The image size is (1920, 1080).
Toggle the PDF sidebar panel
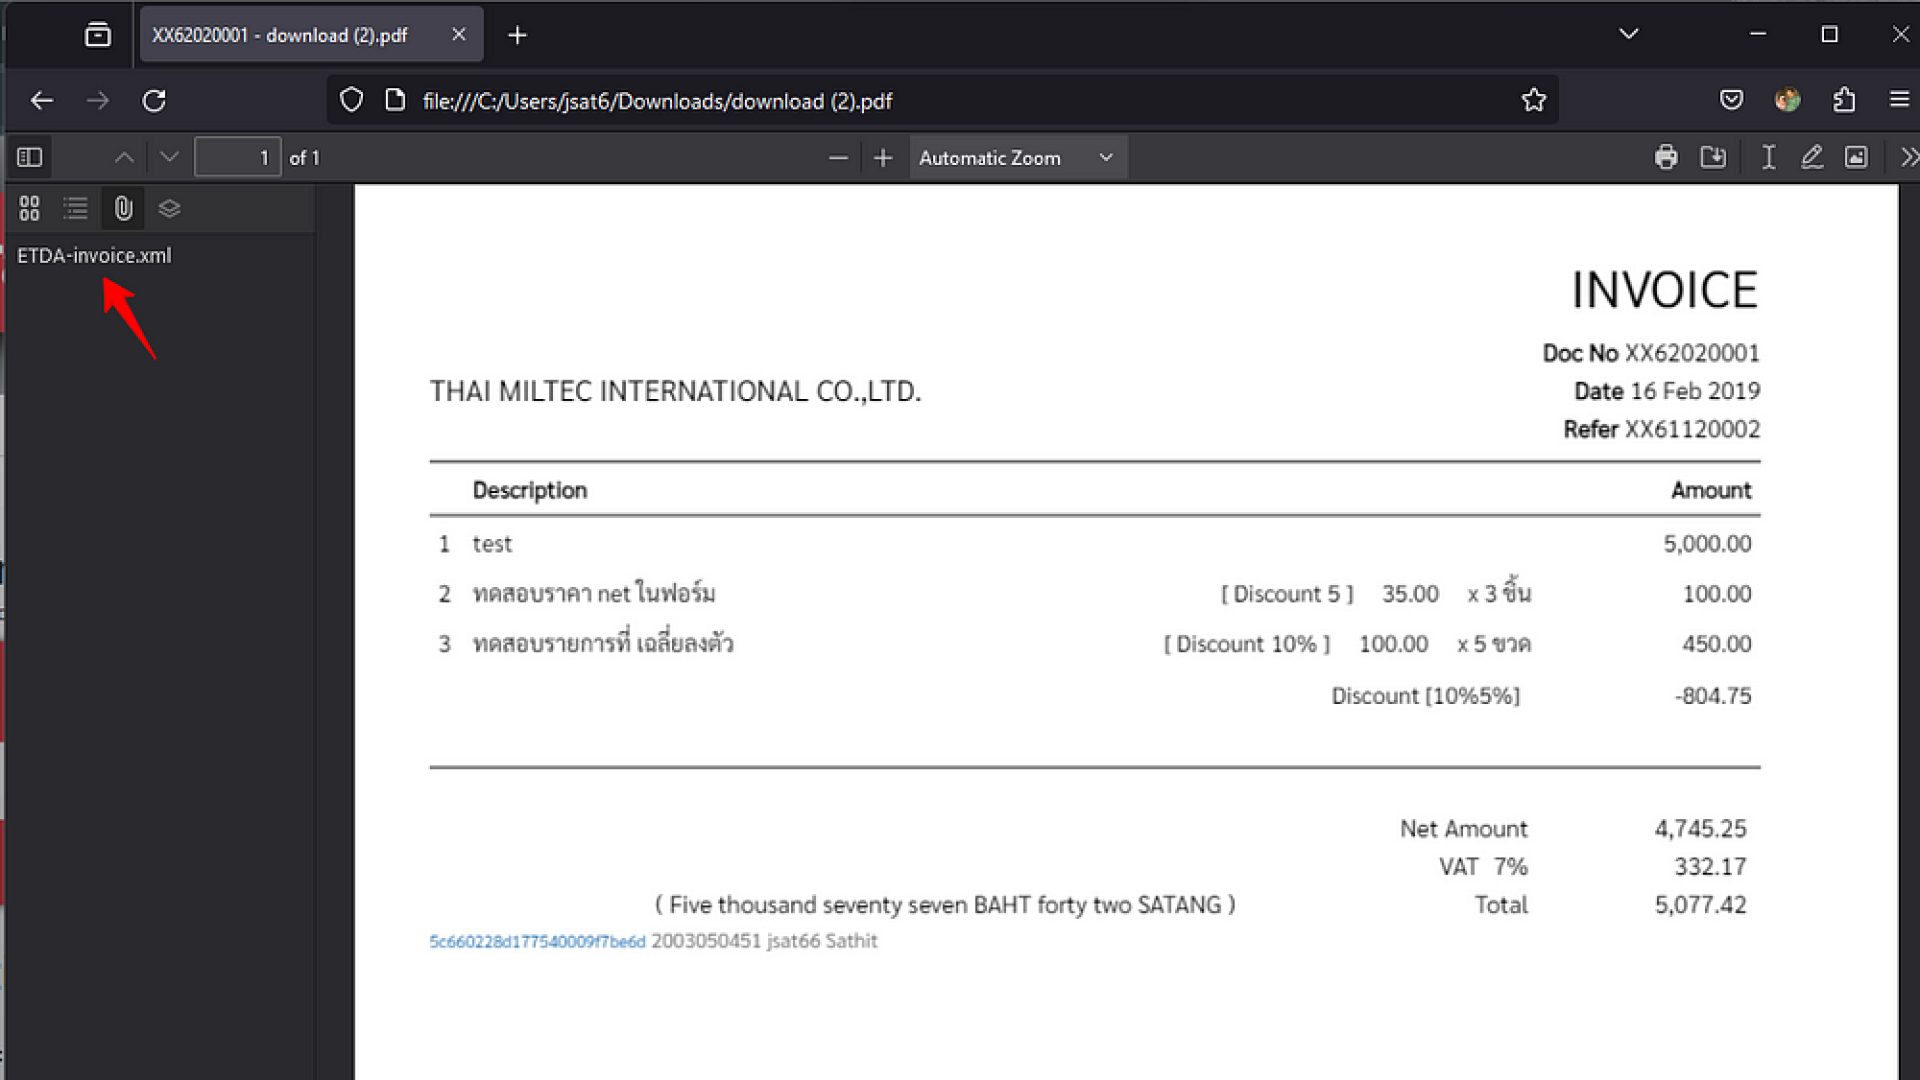[x=30, y=157]
